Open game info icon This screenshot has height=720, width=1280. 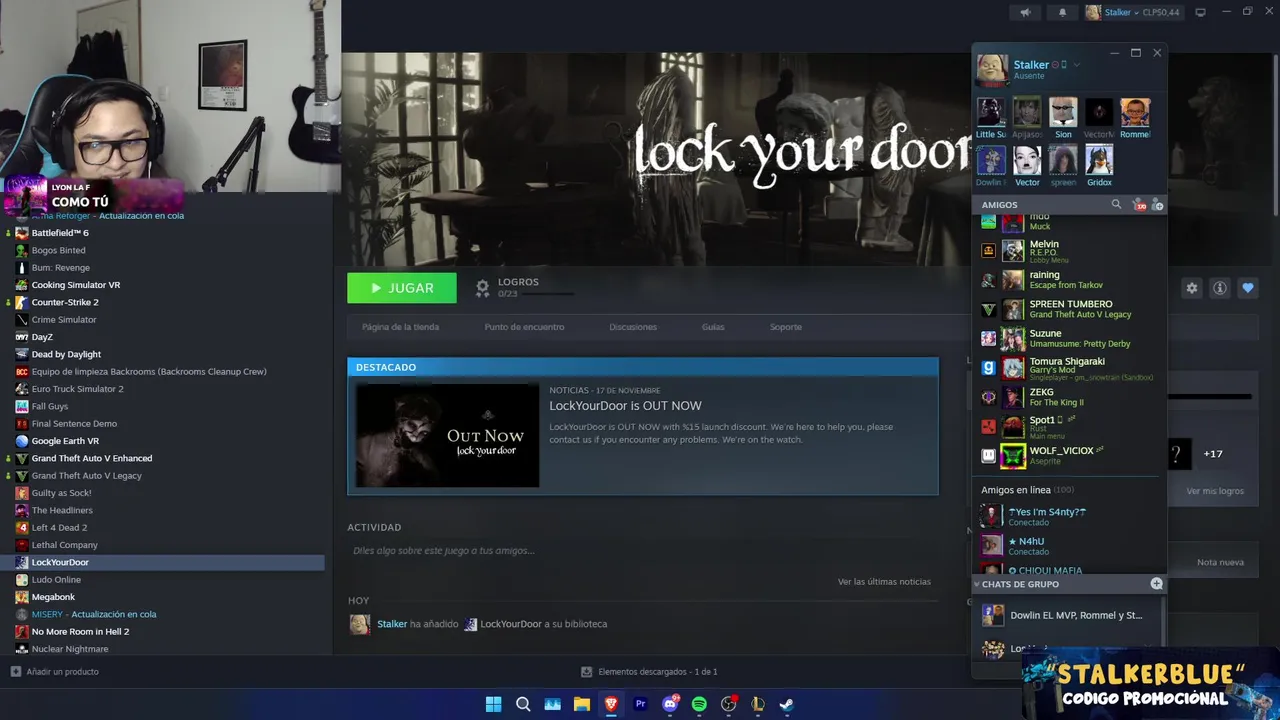pos(1220,288)
